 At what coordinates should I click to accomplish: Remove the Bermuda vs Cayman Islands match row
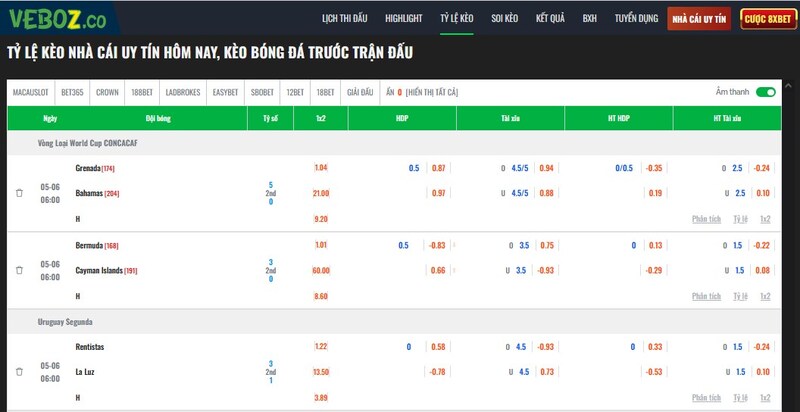pyautogui.click(x=19, y=270)
